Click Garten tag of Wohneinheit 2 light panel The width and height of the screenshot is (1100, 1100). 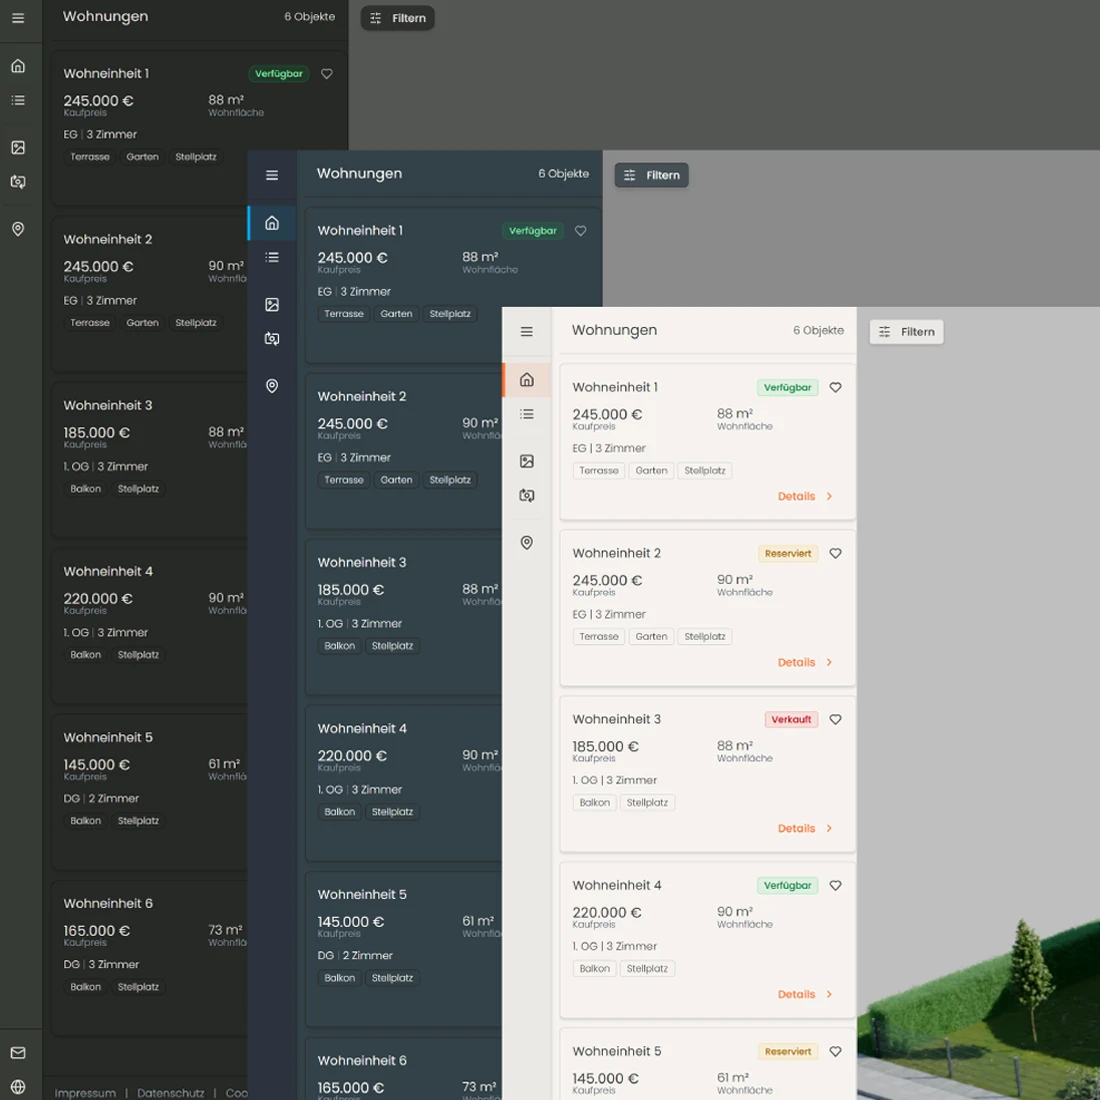(x=651, y=636)
